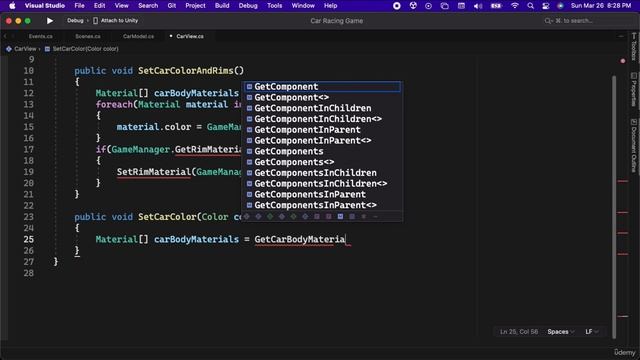The image size is (640, 360).
Task: Toggle the first purple square completion filter
Action: [317, 217]
